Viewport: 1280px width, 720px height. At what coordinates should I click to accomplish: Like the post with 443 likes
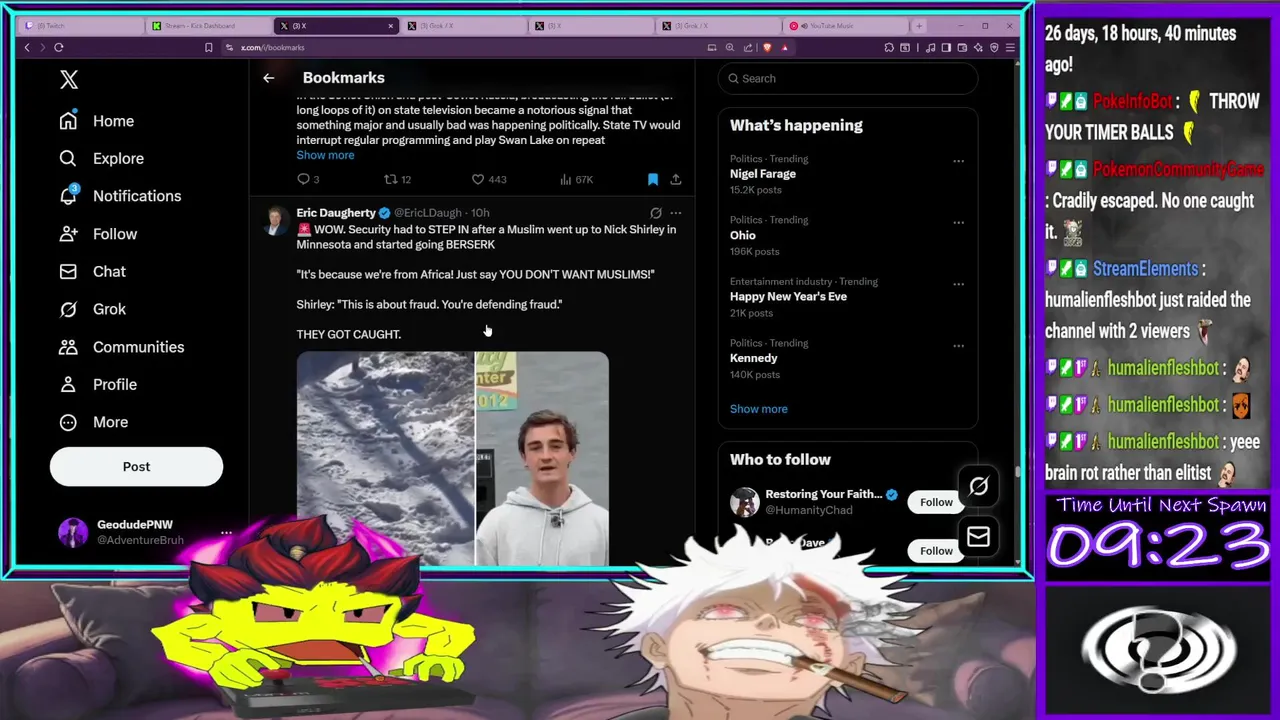click(489, 179)
